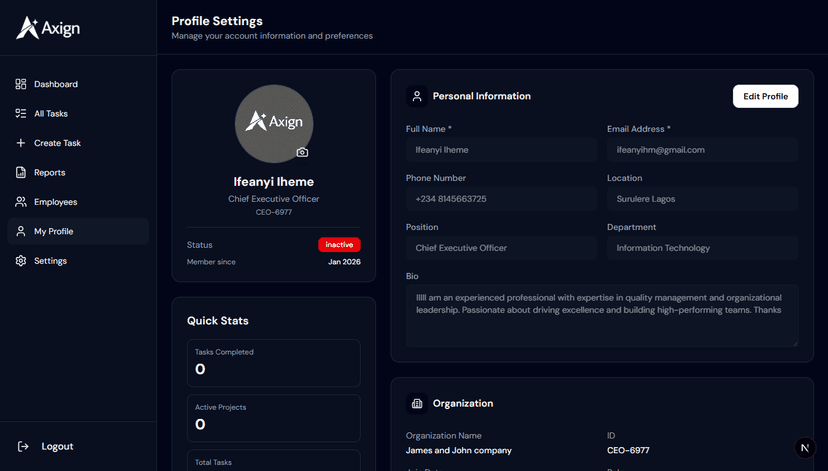The height and width of the screenshot is (471, 828).
Task: Click the profile avatar image
Action: 274,122
